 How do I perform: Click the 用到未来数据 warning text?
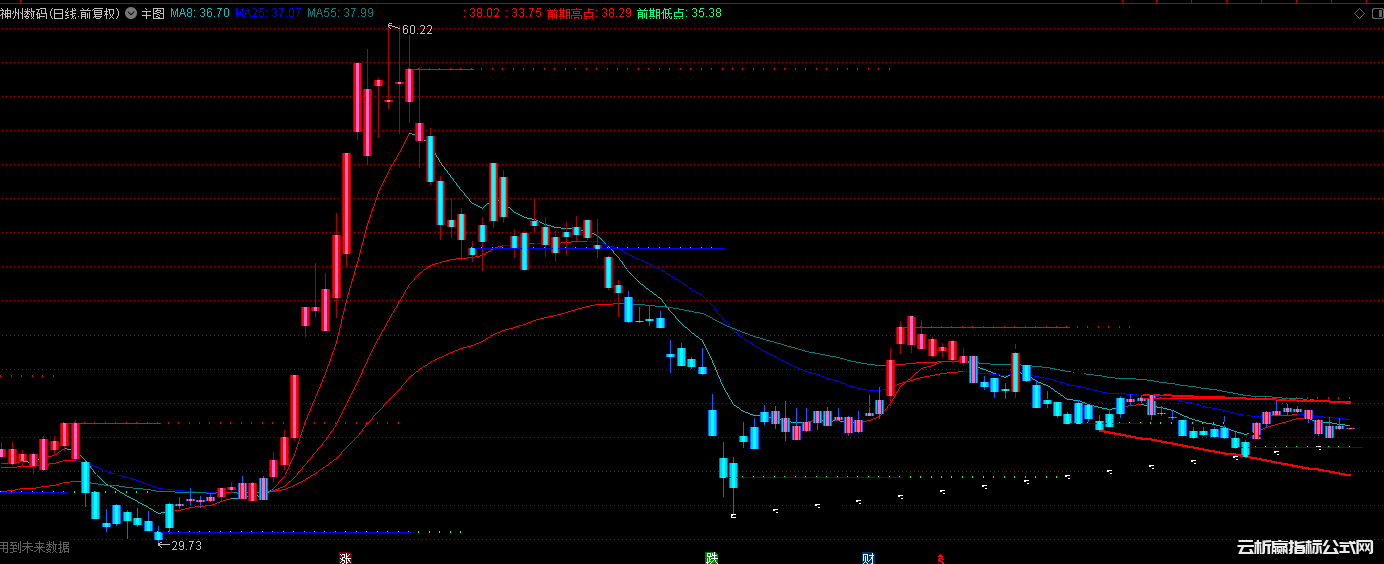tap(35, 547)
